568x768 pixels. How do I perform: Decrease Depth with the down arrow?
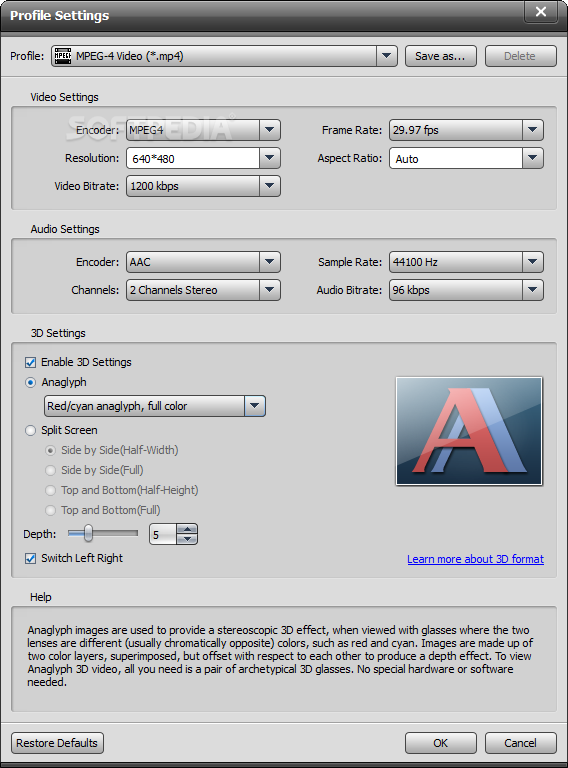click(187, 539)
